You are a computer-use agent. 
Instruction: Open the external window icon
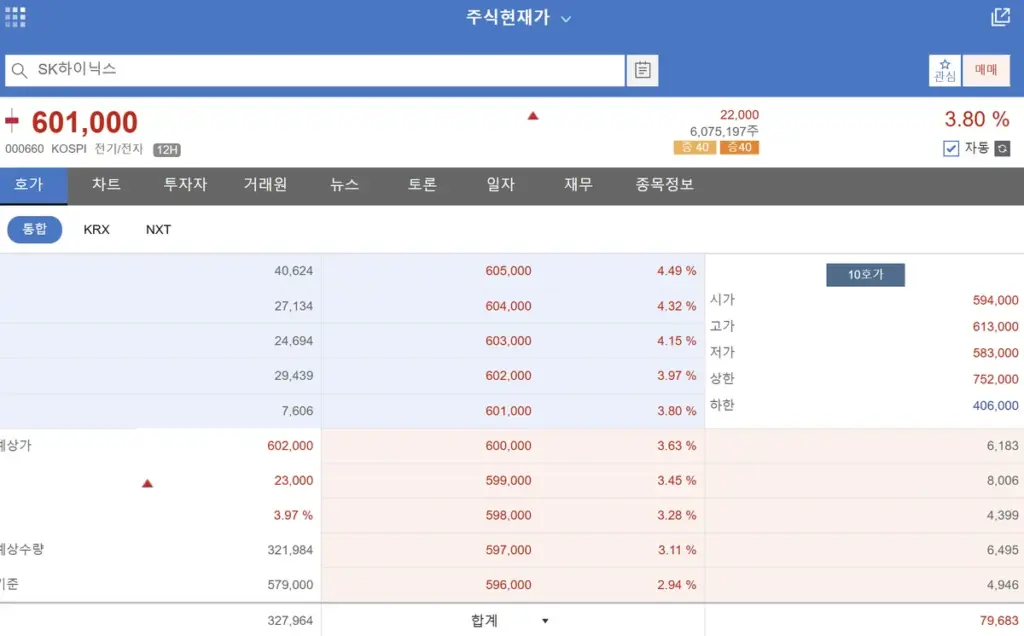pos(1000,17)
